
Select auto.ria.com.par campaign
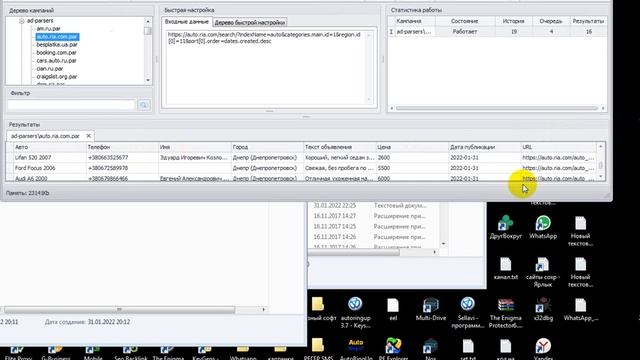coord(57,37)
